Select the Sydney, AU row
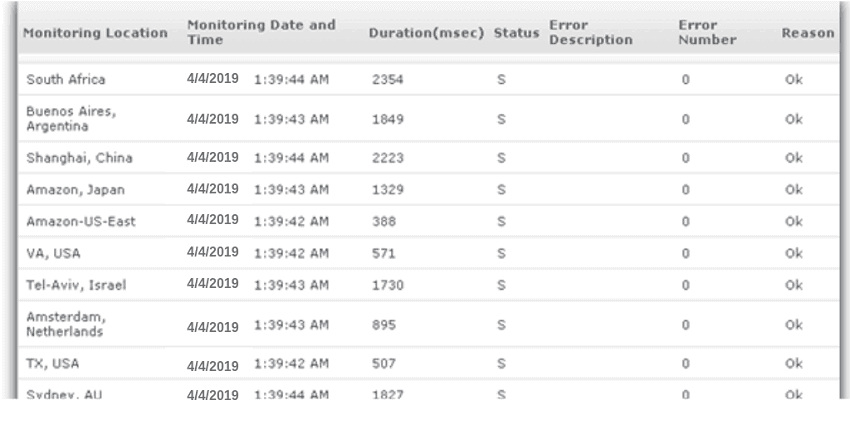 click(x=428, y=390)
